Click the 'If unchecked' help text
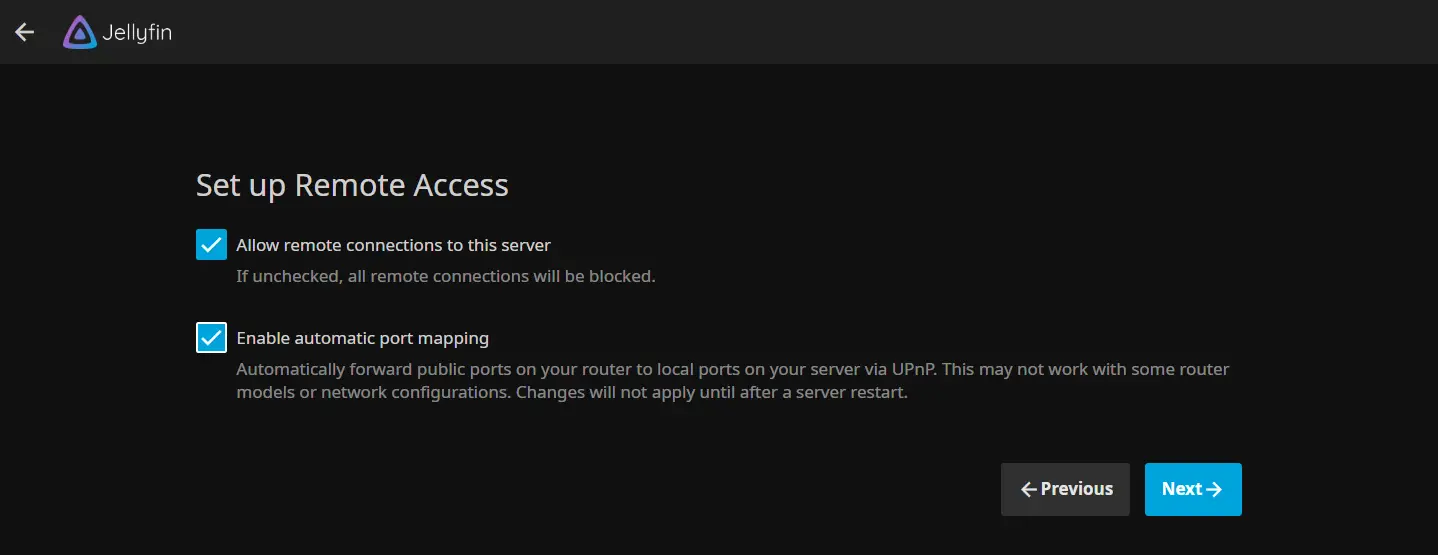 tap(446, 276)
